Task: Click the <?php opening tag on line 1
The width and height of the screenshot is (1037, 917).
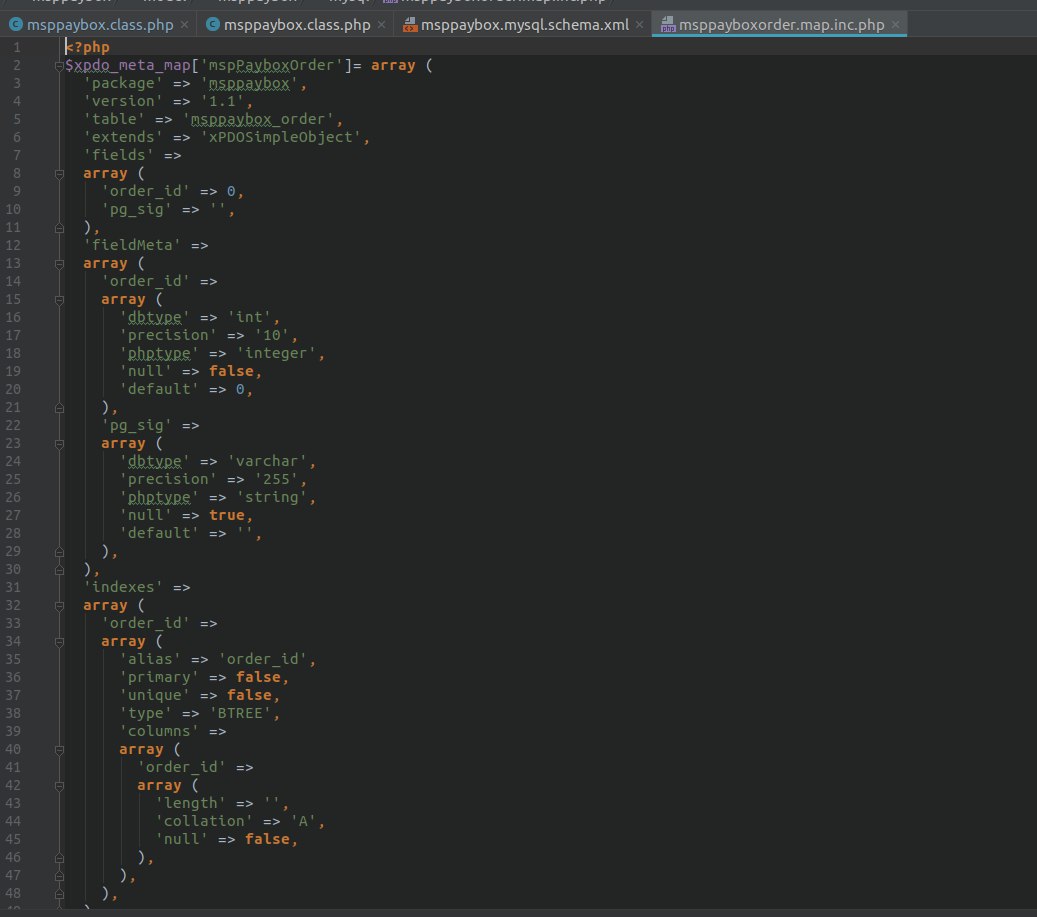Action: click(87, 48)
